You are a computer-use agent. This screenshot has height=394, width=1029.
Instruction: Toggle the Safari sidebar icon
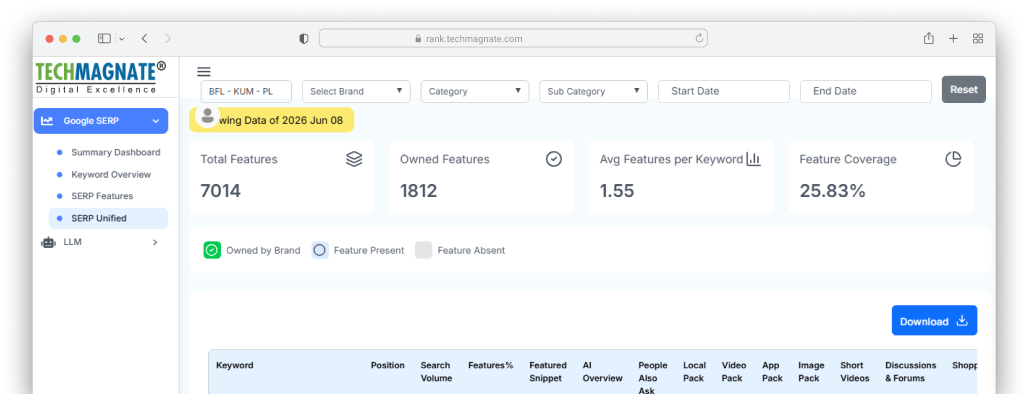tap(104, 39)
